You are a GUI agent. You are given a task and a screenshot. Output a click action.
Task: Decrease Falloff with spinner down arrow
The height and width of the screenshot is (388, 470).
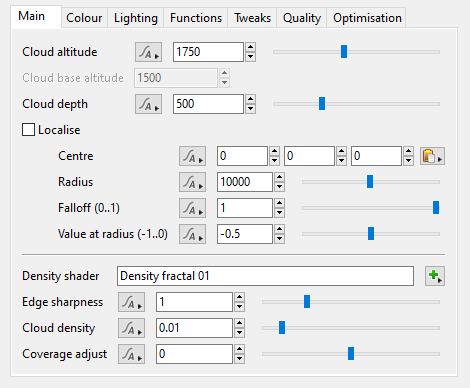point(280,213)
